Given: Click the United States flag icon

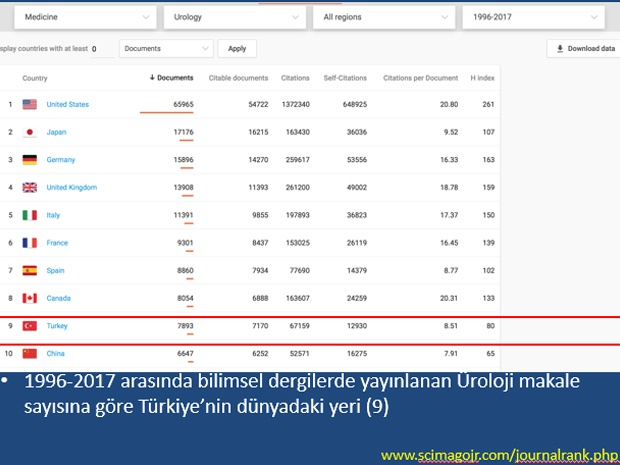Looking at the screenshot, I should [x=29, y=105].
